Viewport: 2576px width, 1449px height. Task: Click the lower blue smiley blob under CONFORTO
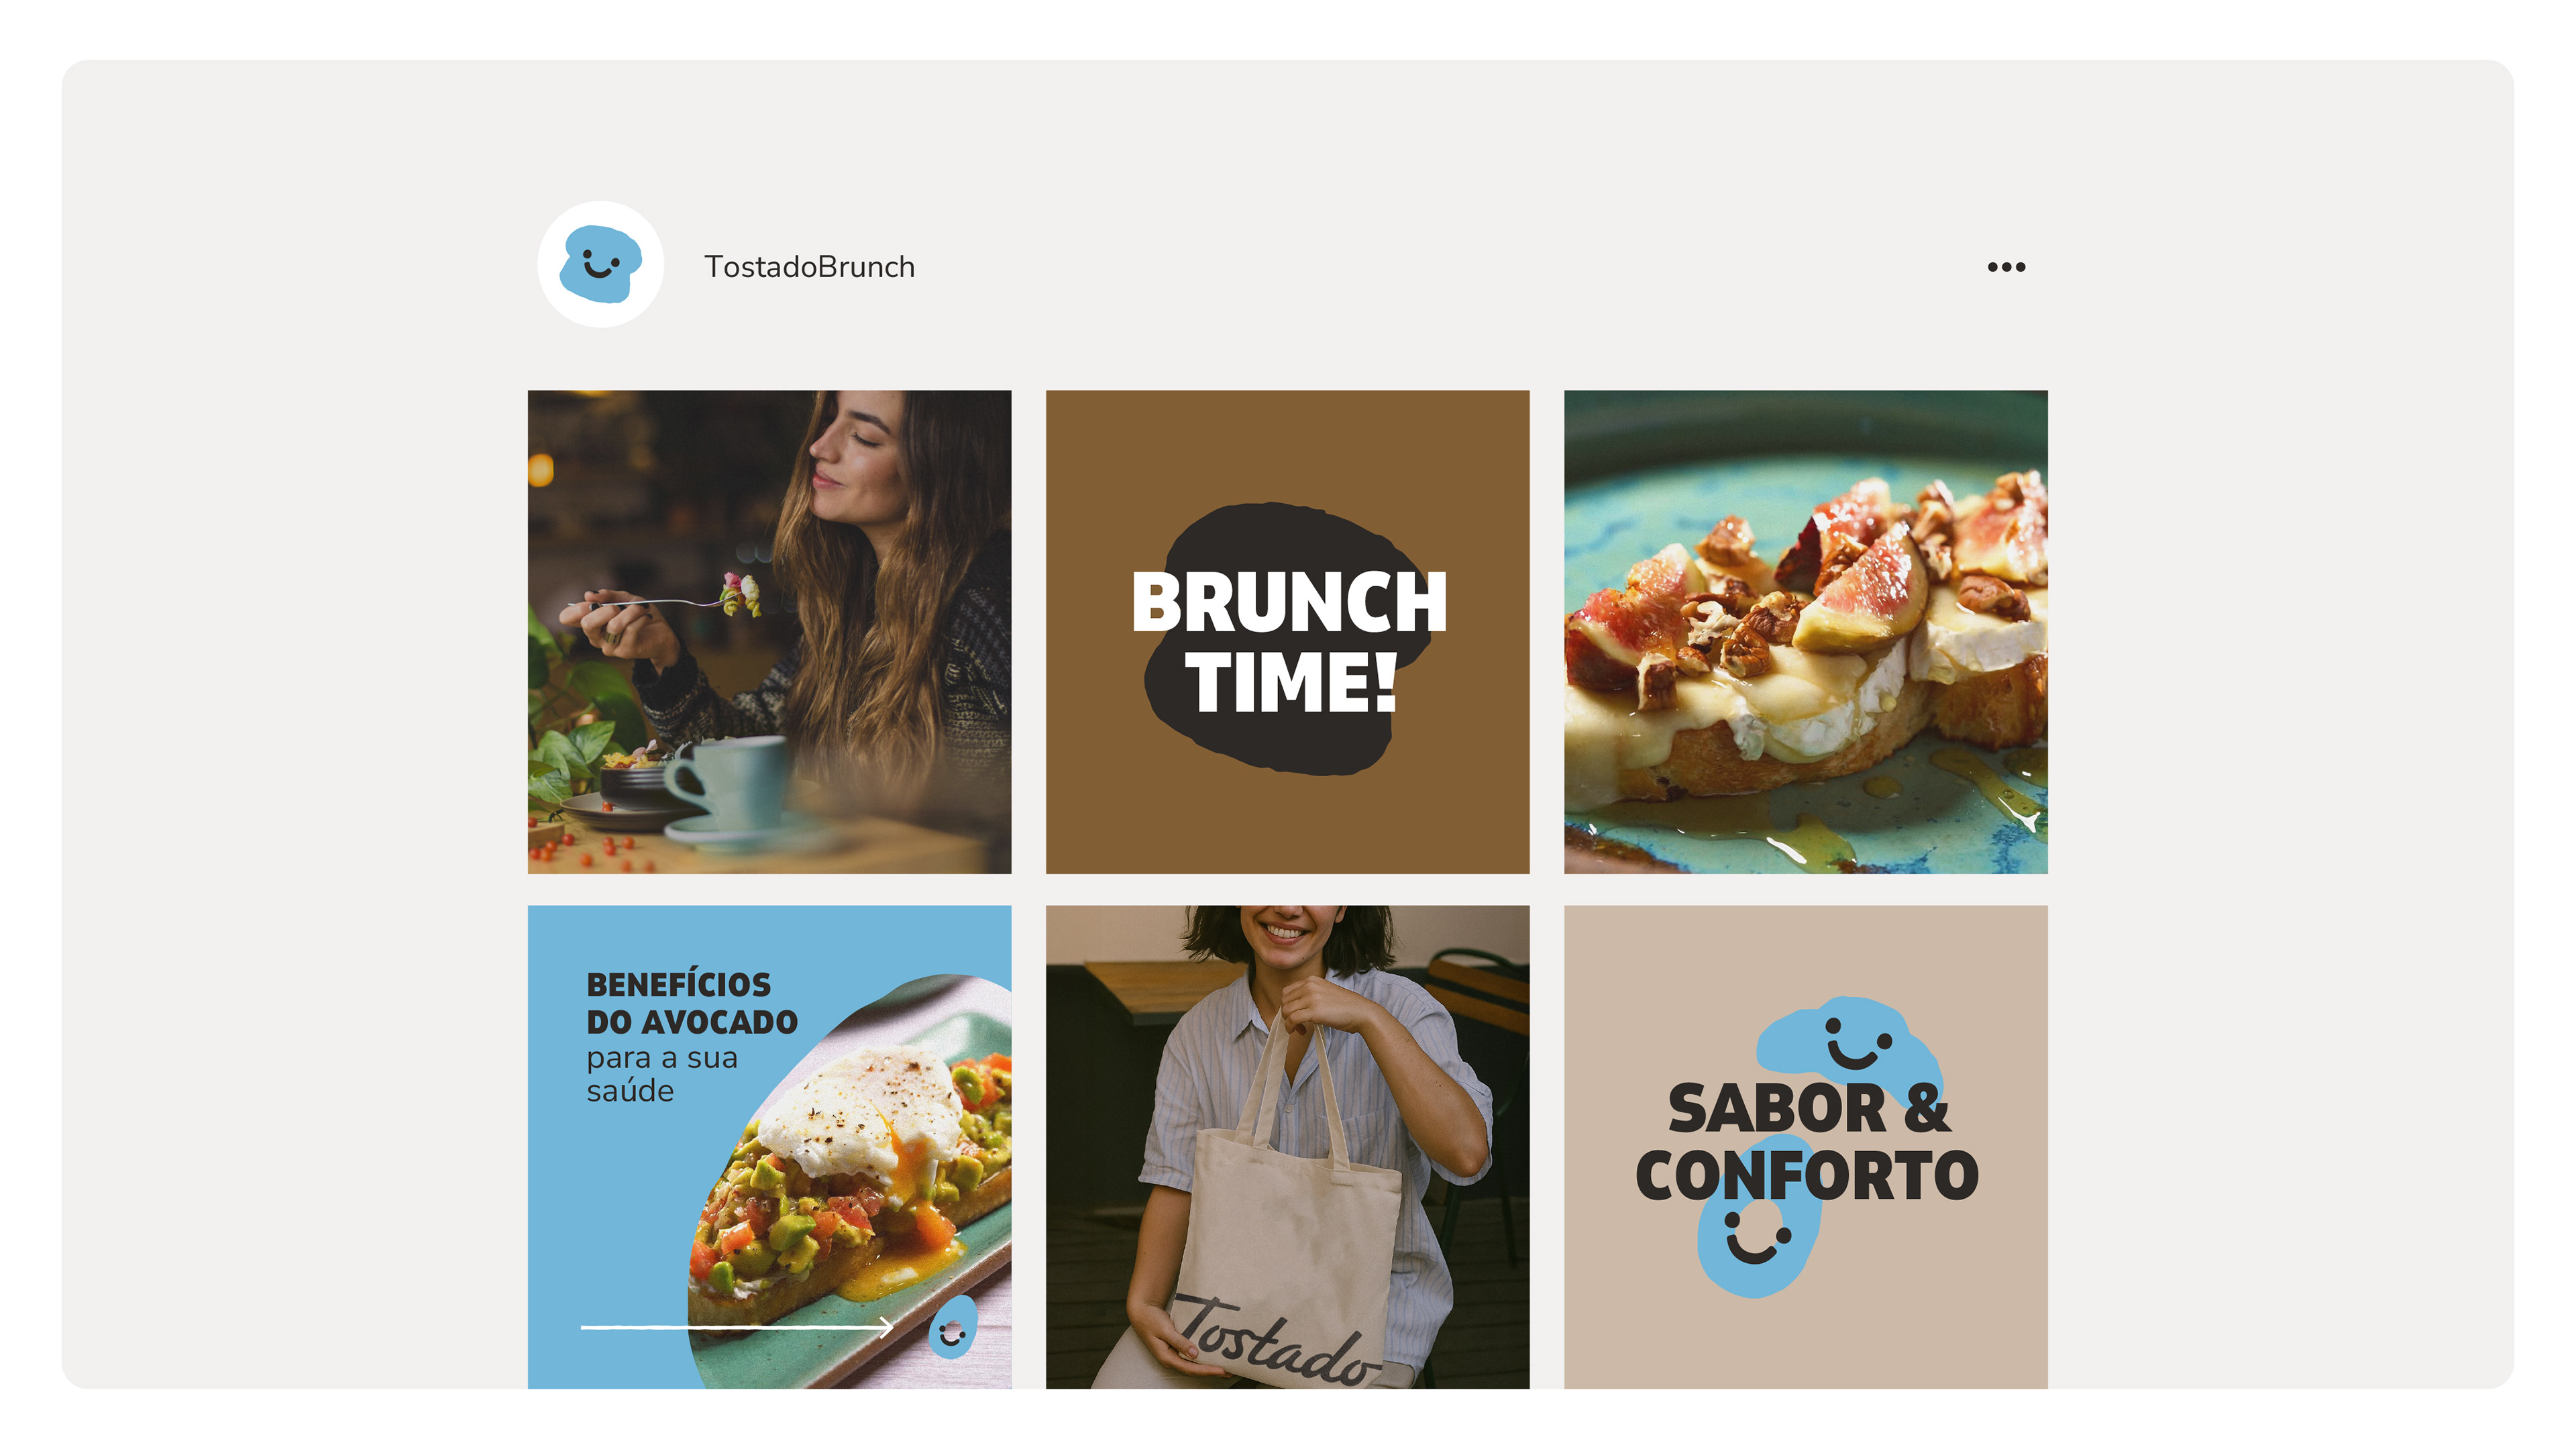(x=1756, y=1245)
